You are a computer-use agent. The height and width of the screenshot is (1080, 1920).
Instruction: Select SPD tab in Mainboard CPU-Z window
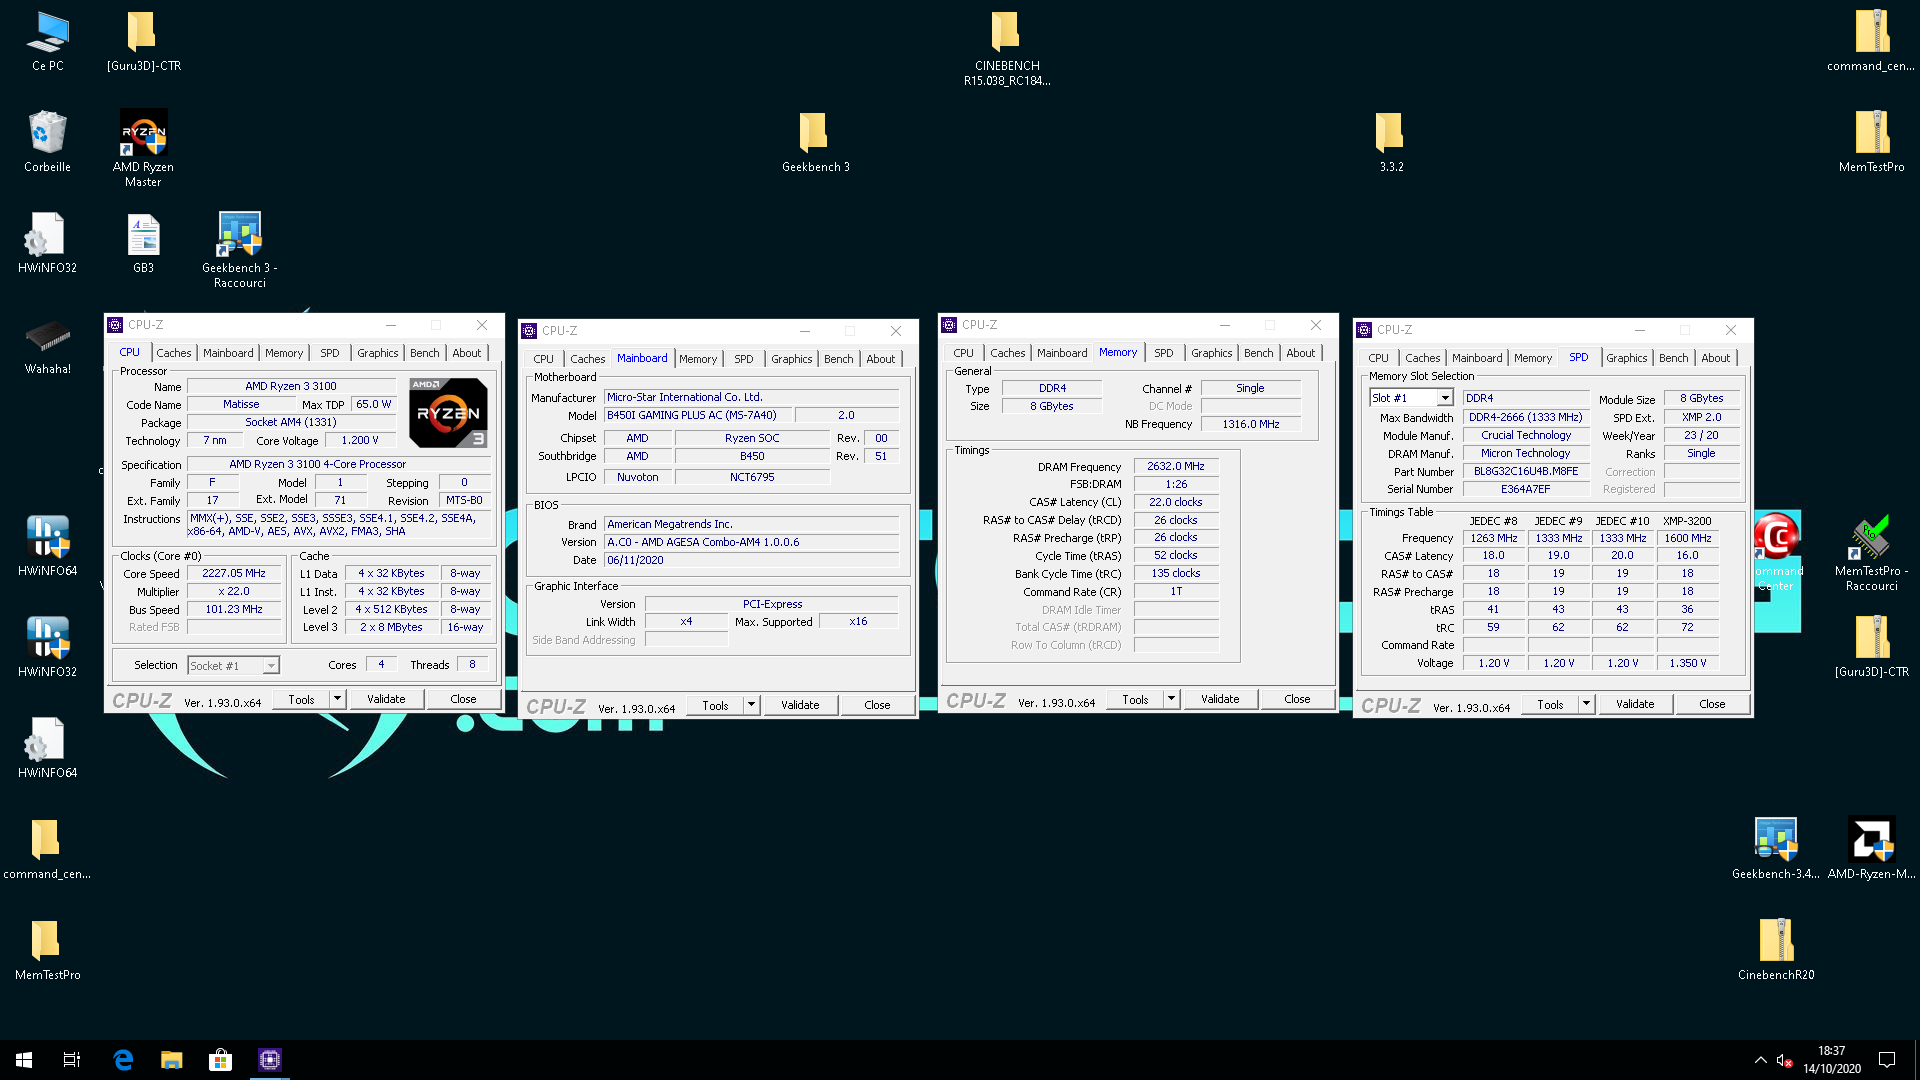743,359
